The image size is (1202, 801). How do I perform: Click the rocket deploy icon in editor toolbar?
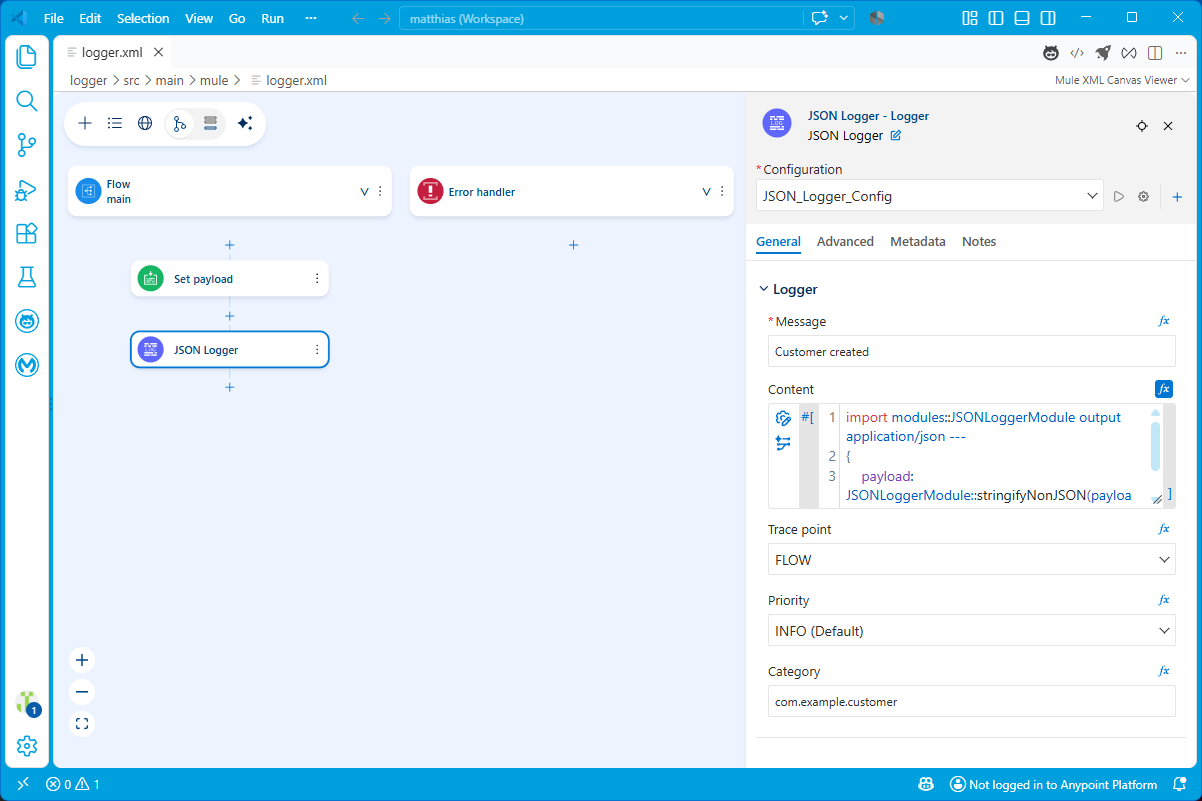click(1103, 52)
